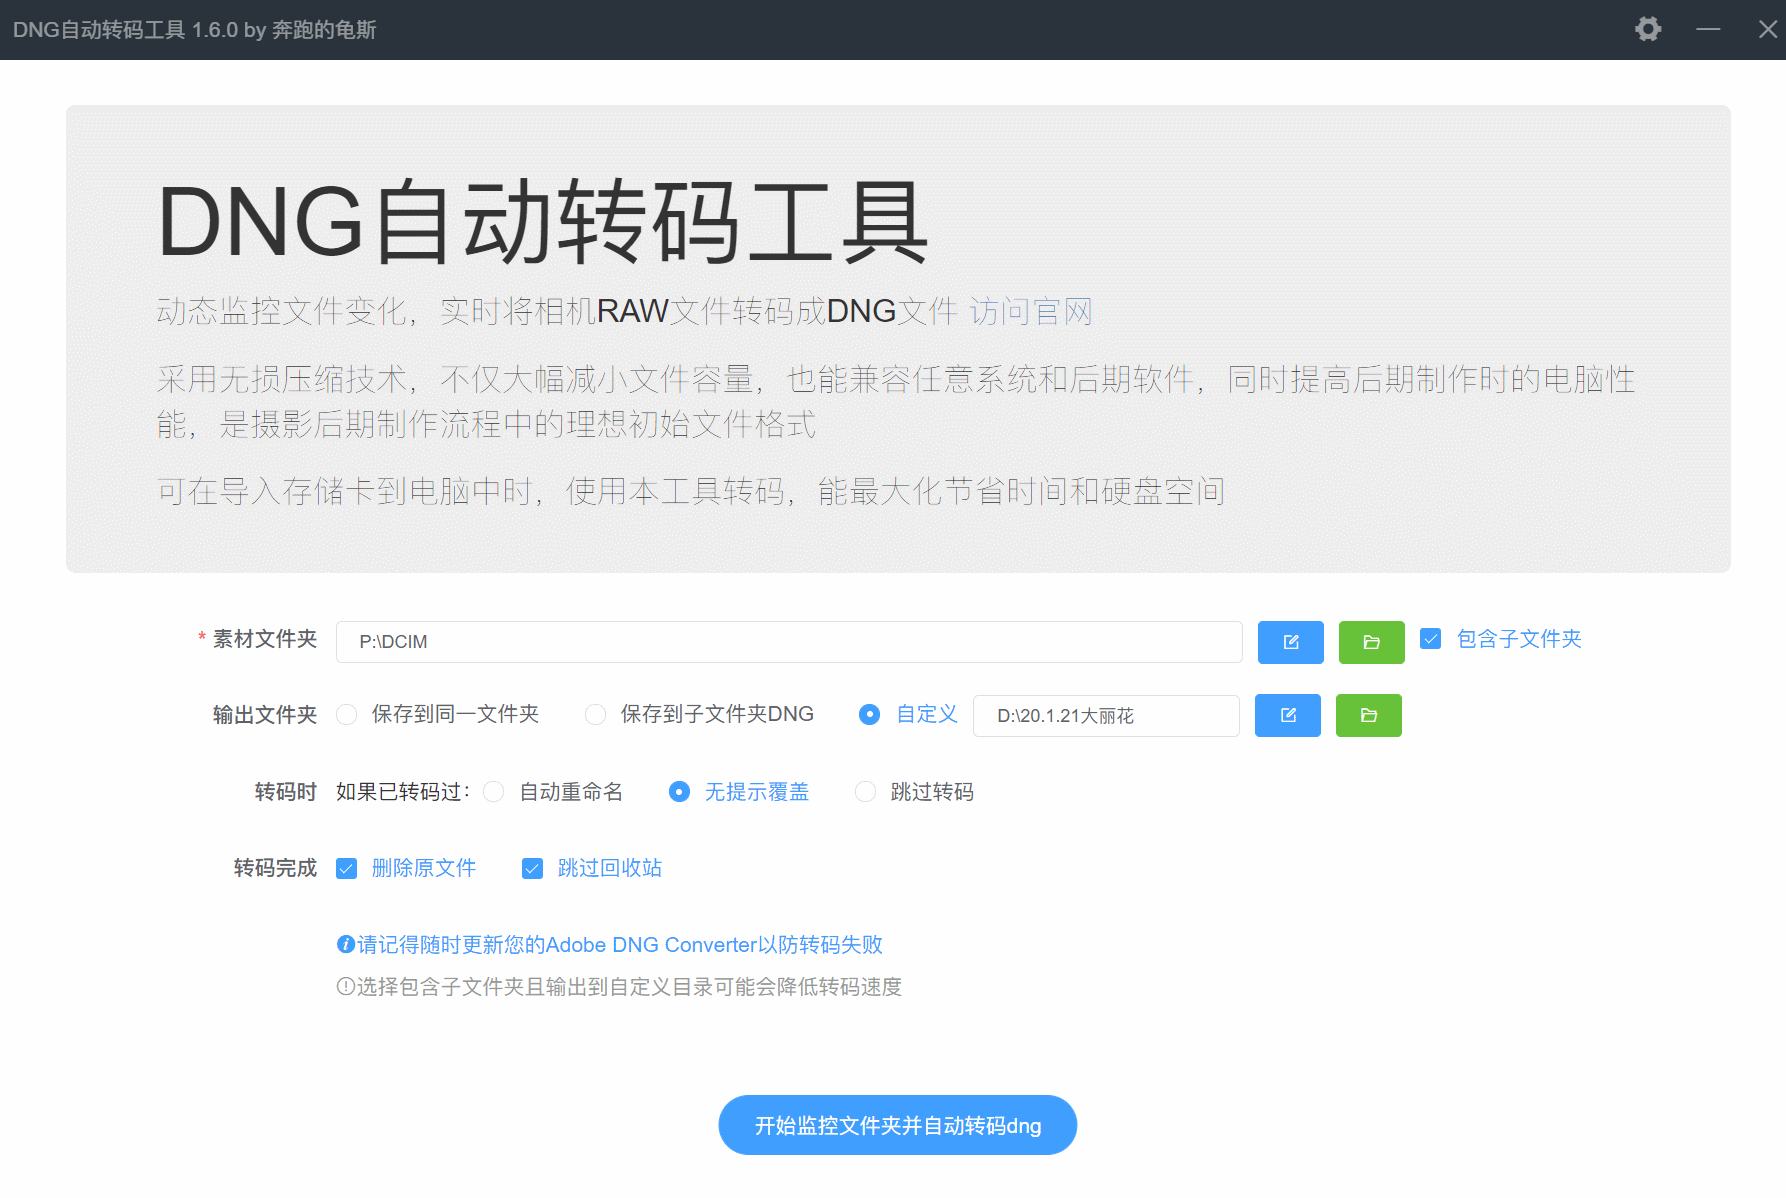Image resolution: width=1786 pixels, height=1198 pixels.
Task: Disable the 跳过回收站 checkbox
Action: 533,868
